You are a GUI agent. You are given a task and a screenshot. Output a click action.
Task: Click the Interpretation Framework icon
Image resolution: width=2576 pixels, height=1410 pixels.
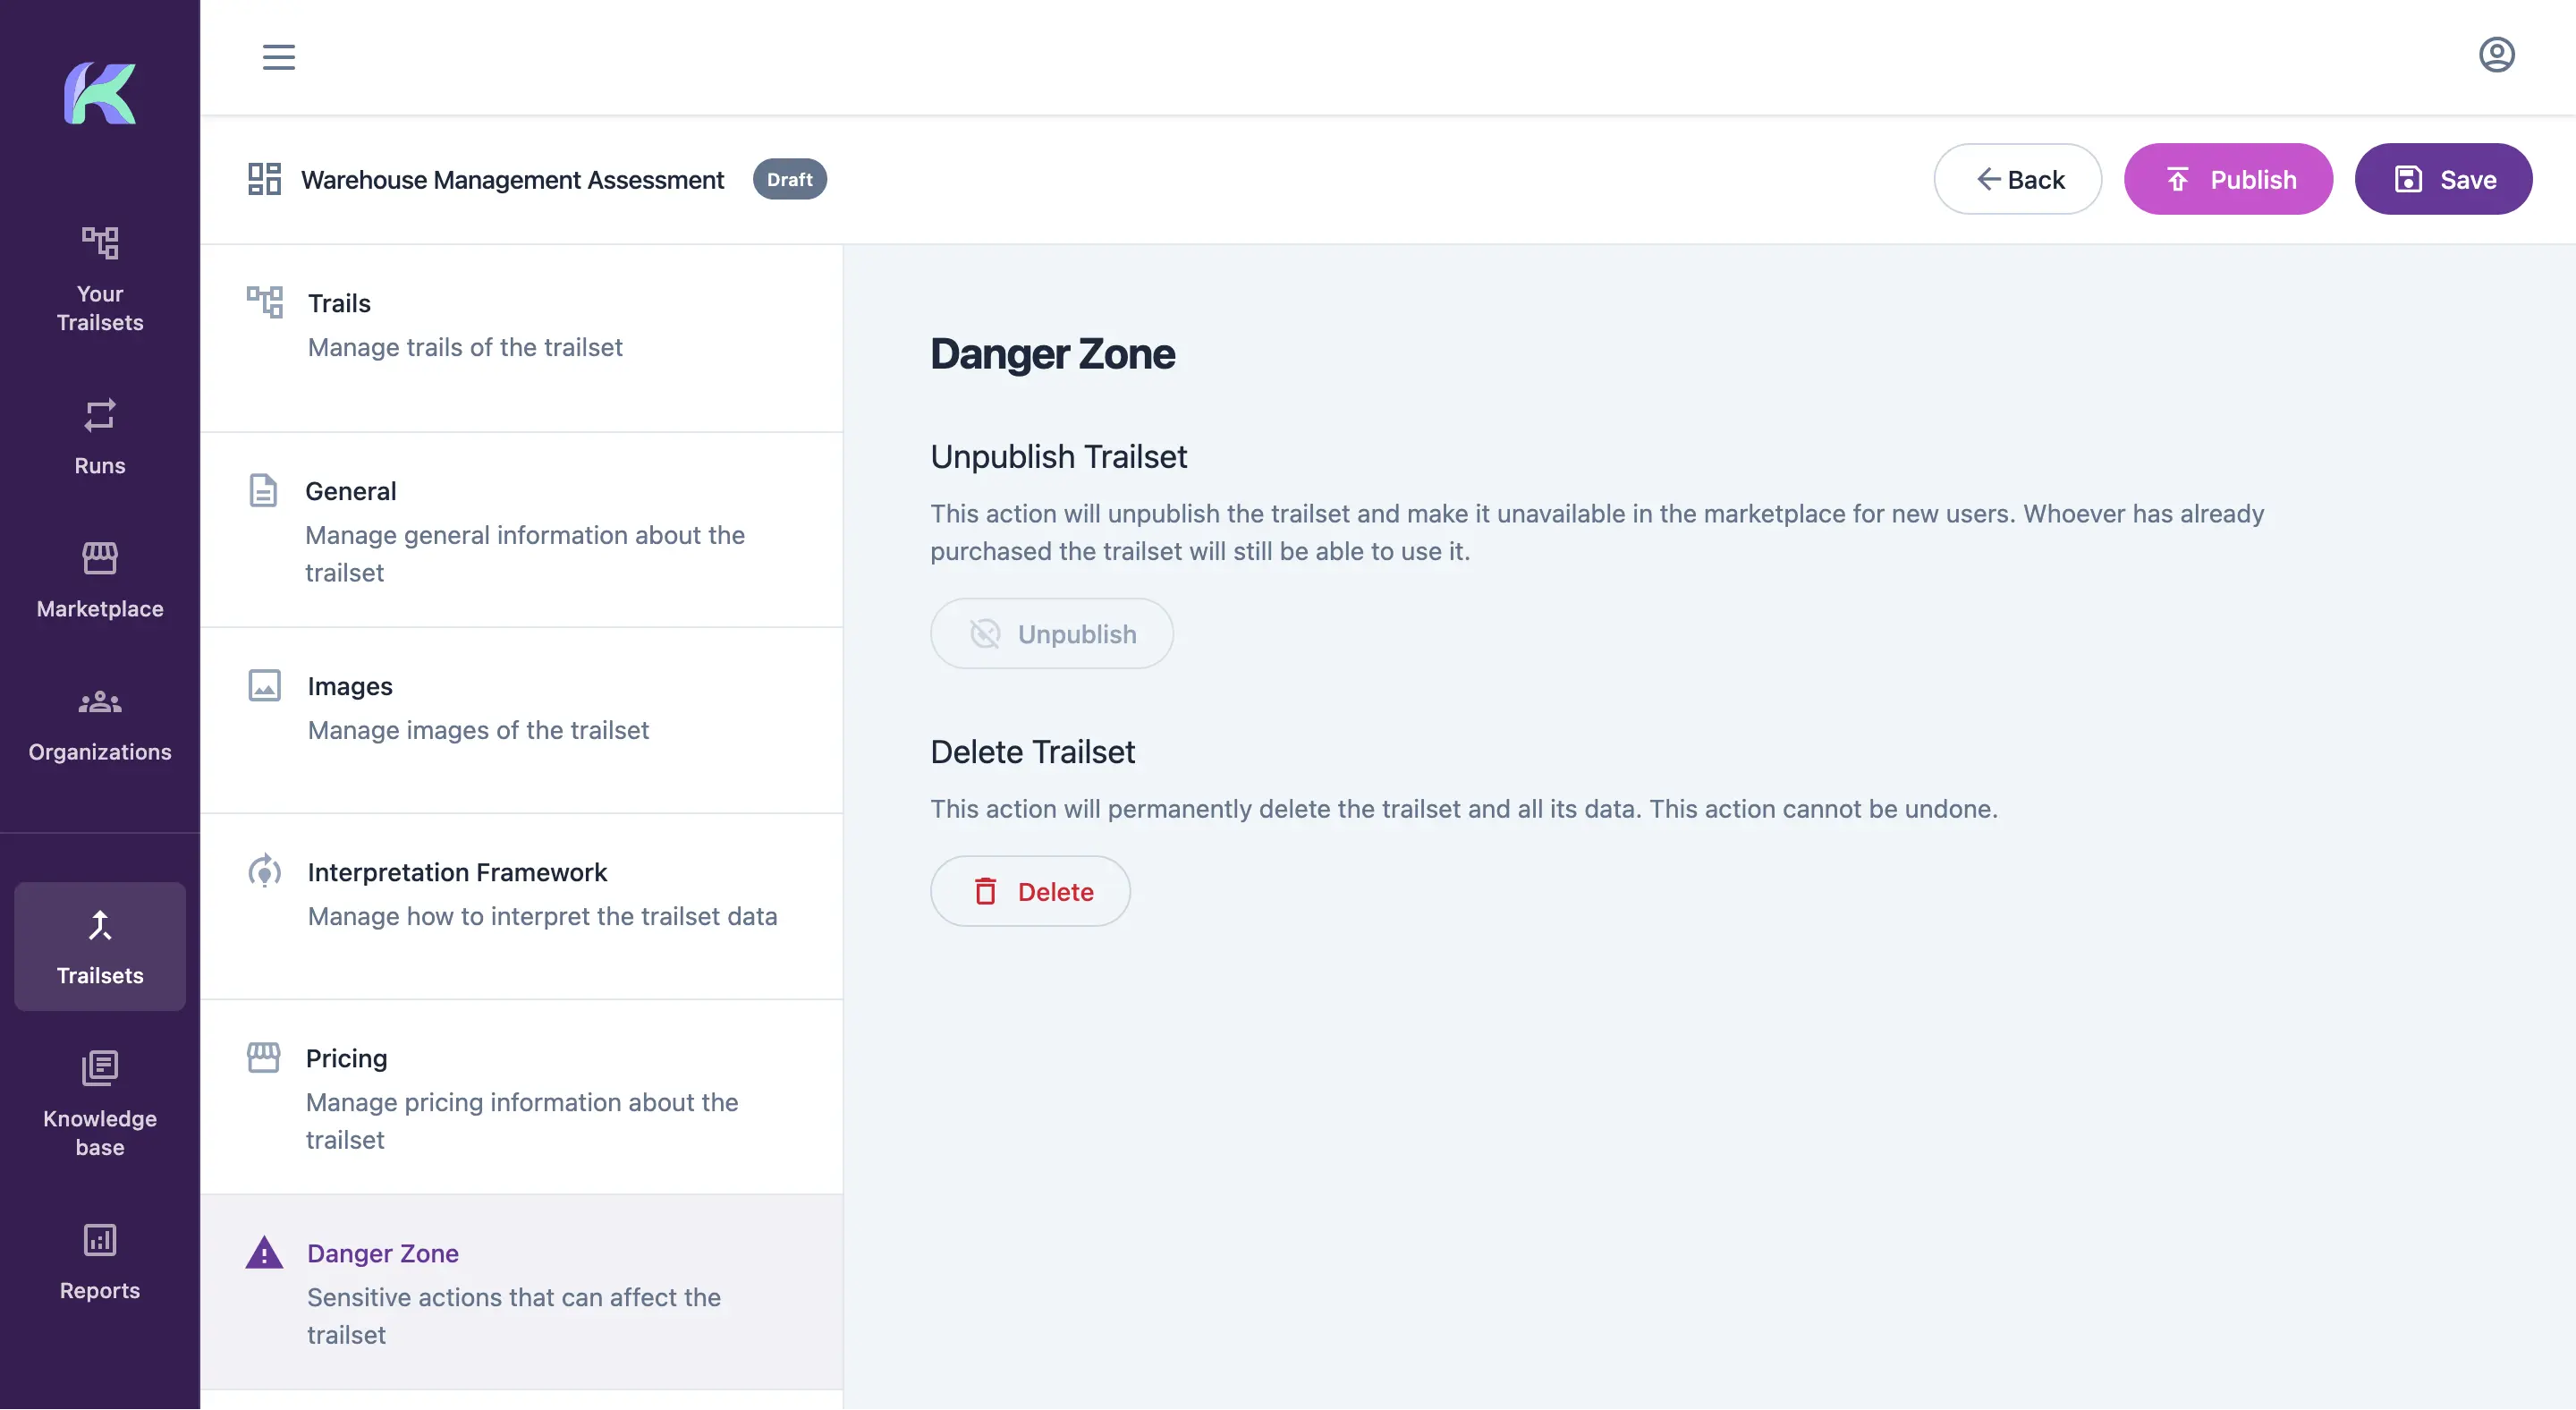(264, 871)
